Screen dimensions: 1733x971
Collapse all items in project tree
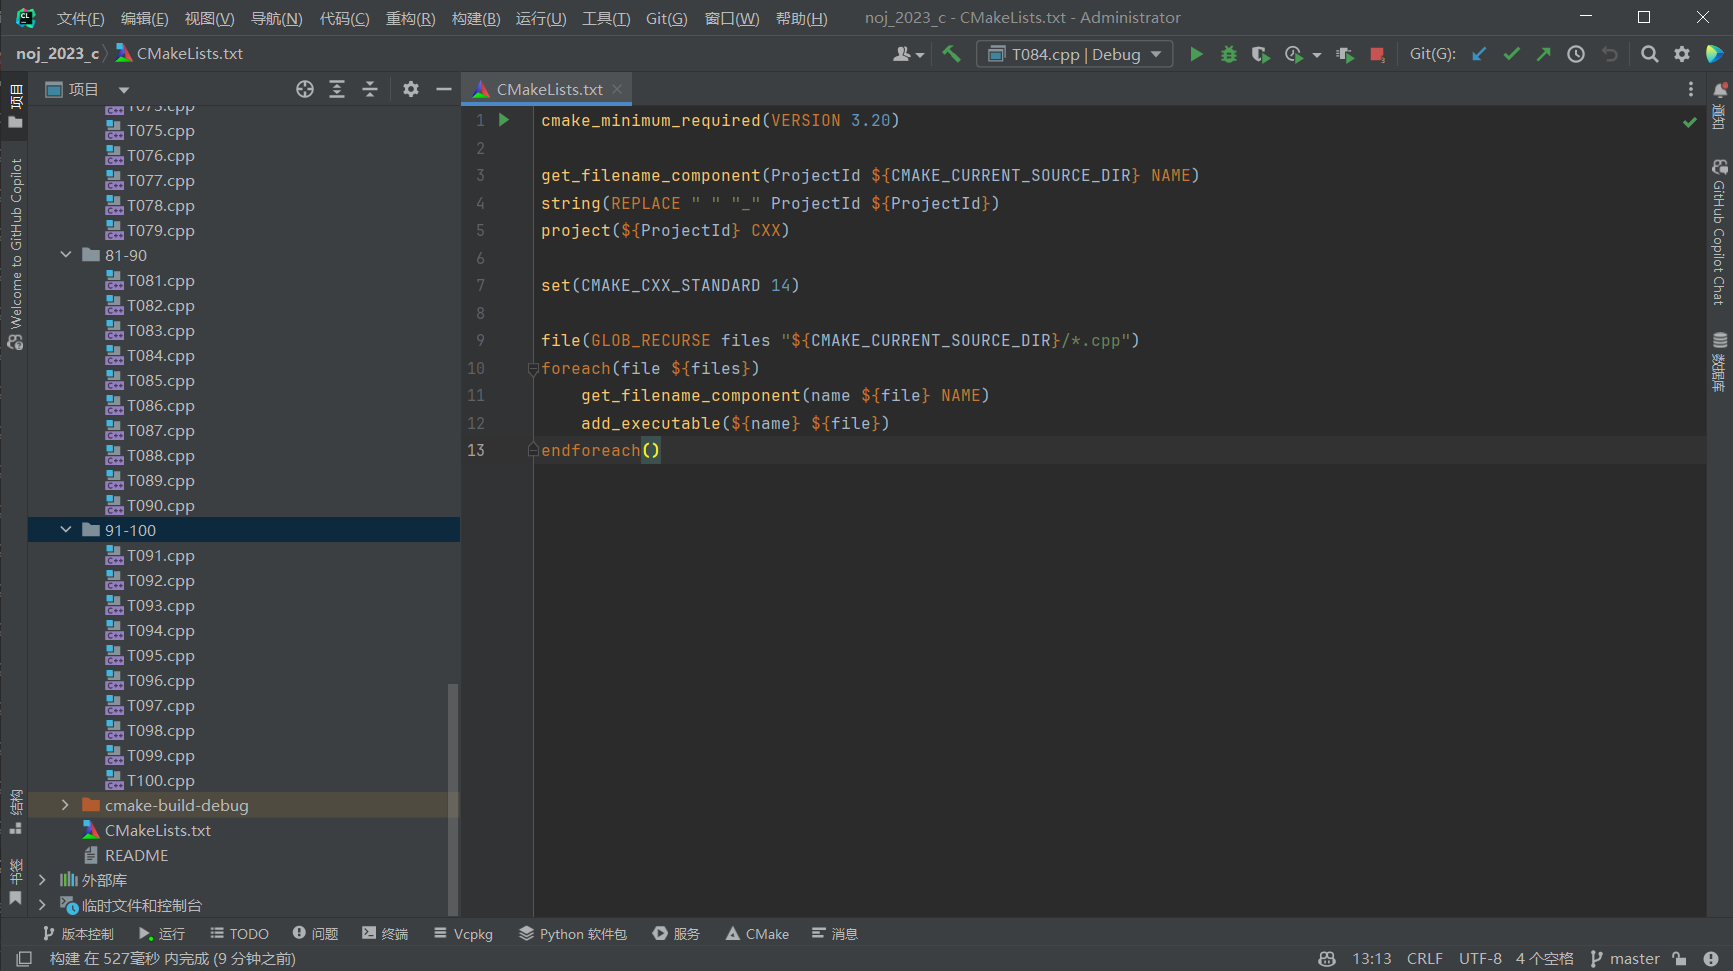(370, 89)
